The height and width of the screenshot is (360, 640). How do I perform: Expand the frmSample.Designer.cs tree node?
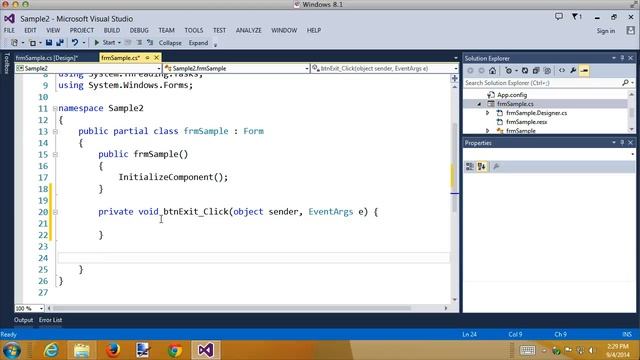487,113
